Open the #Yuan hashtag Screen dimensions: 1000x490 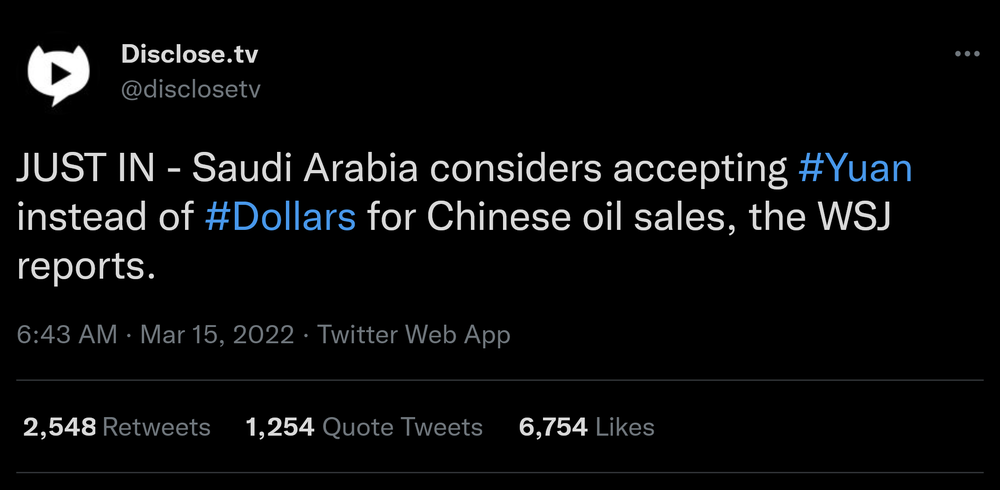pos(855,169)
